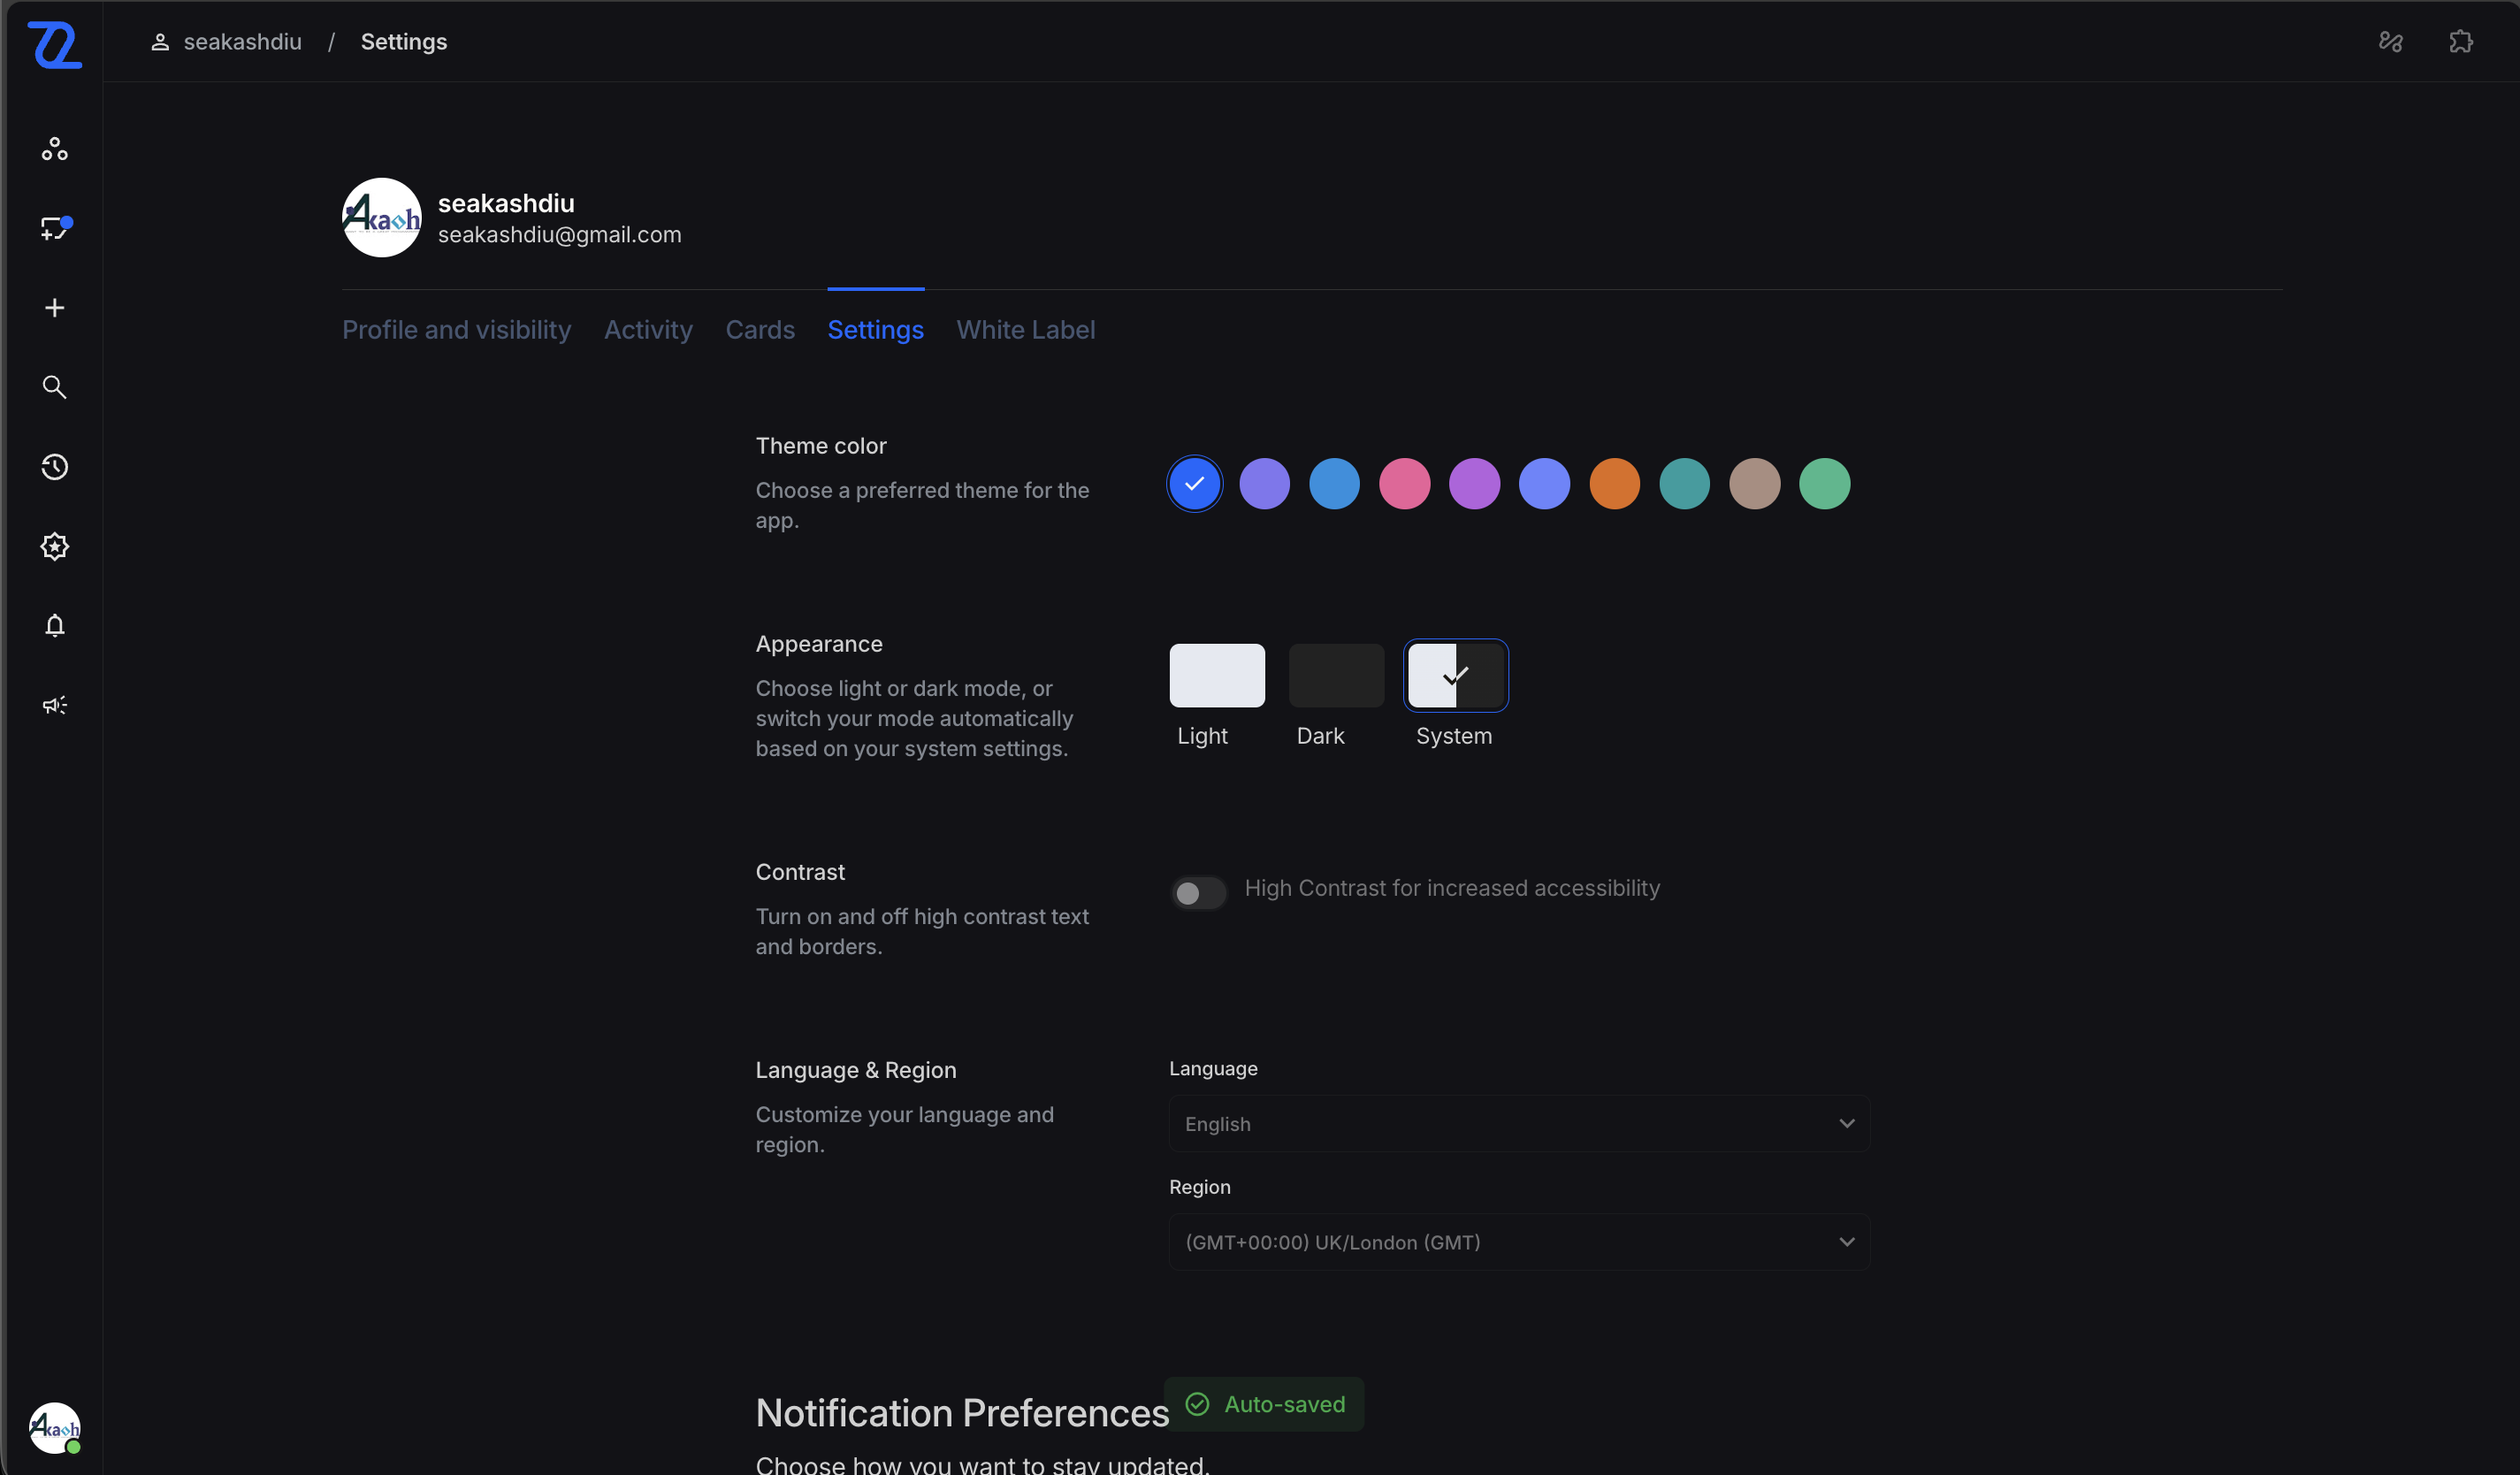Click the search magnifier icon in sidebar
Viewport: 2520px width, 1475px height.
54,387
